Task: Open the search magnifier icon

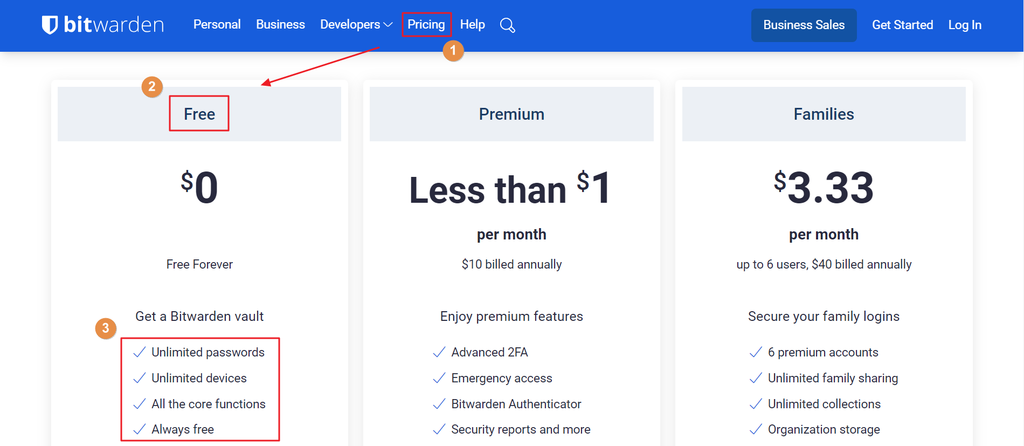Action: pyautogui.click(x=507, y=25)
